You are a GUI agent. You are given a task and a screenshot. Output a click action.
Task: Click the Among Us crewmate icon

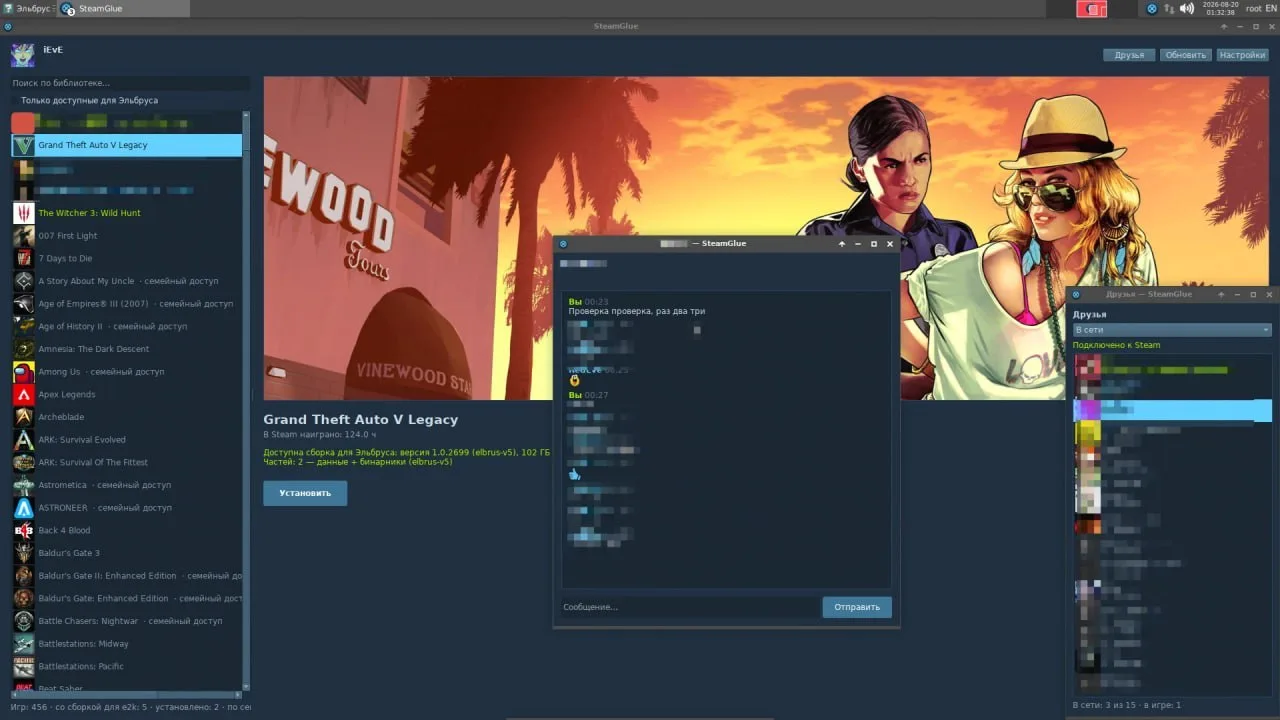click(23, 372)
